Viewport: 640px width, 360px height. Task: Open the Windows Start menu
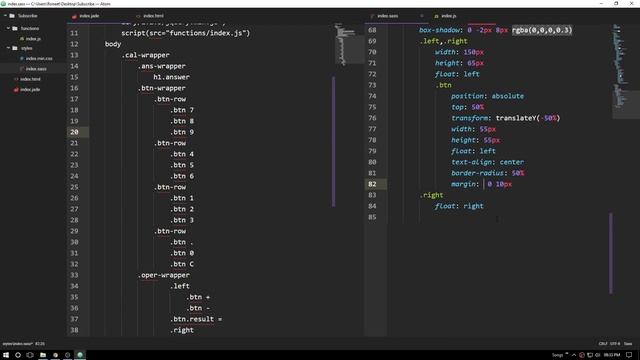click(x=6, y=355)
